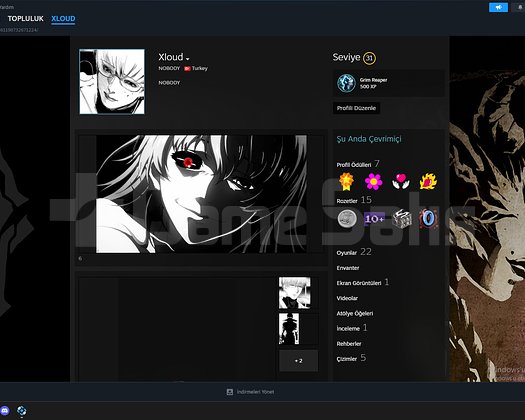Click the Turkey flag icon
The image size is (525, 420).
187,68
